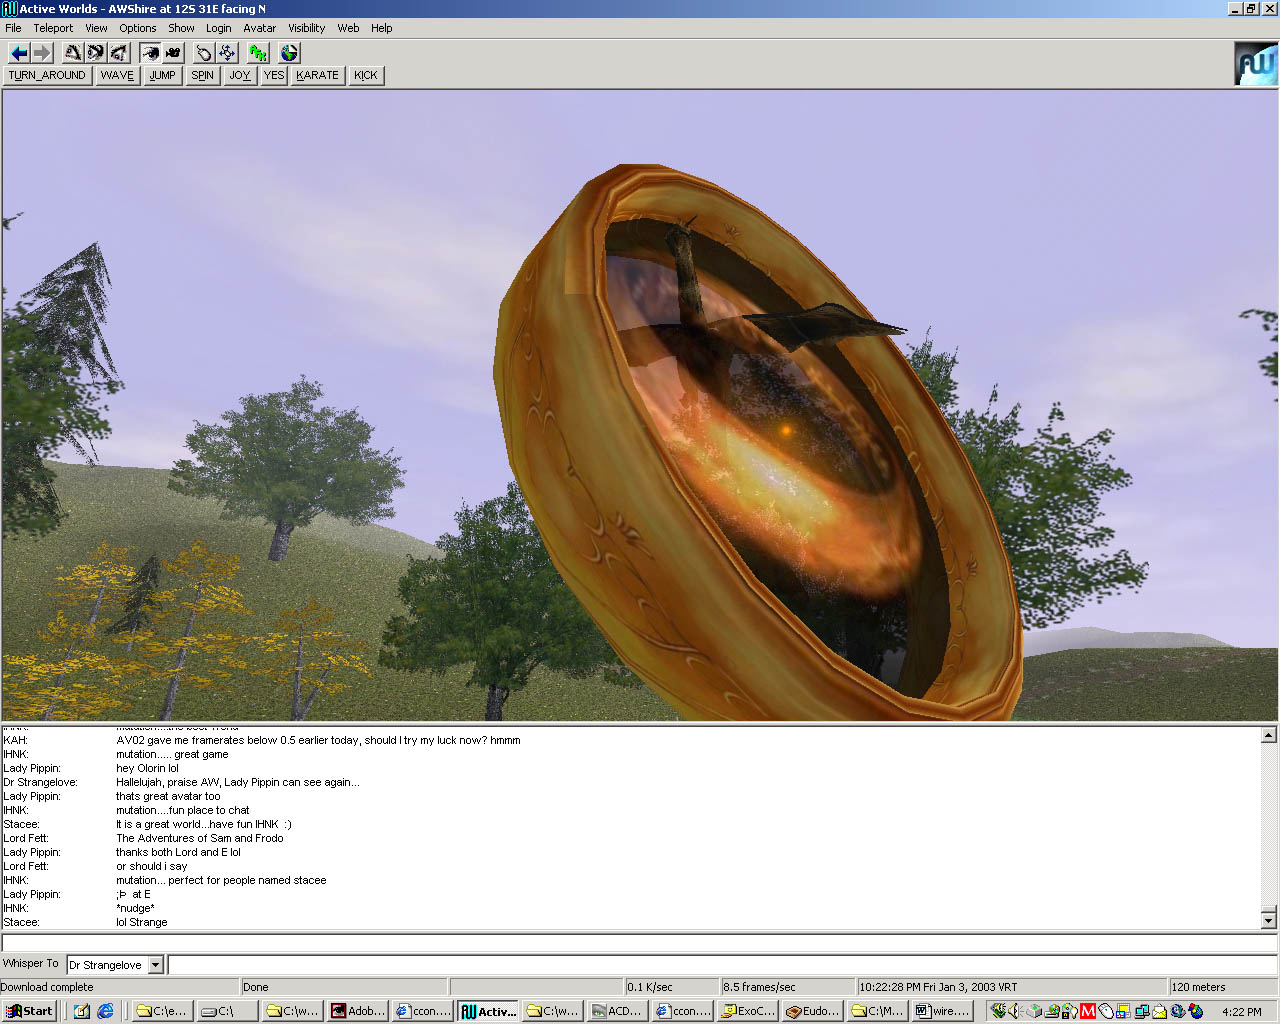Open the Adobe taskbar item
The height and width of the screenshot is (1024, 1280).
pos(358,1011)
